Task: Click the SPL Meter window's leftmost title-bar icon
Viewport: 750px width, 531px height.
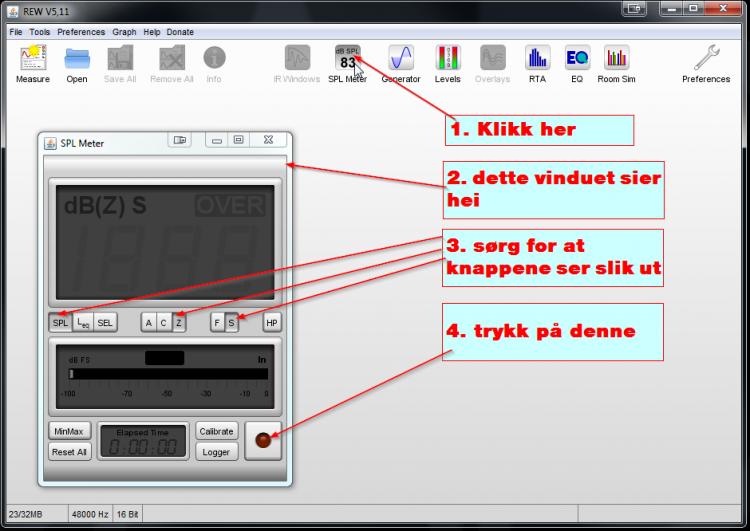Action: 50,144
